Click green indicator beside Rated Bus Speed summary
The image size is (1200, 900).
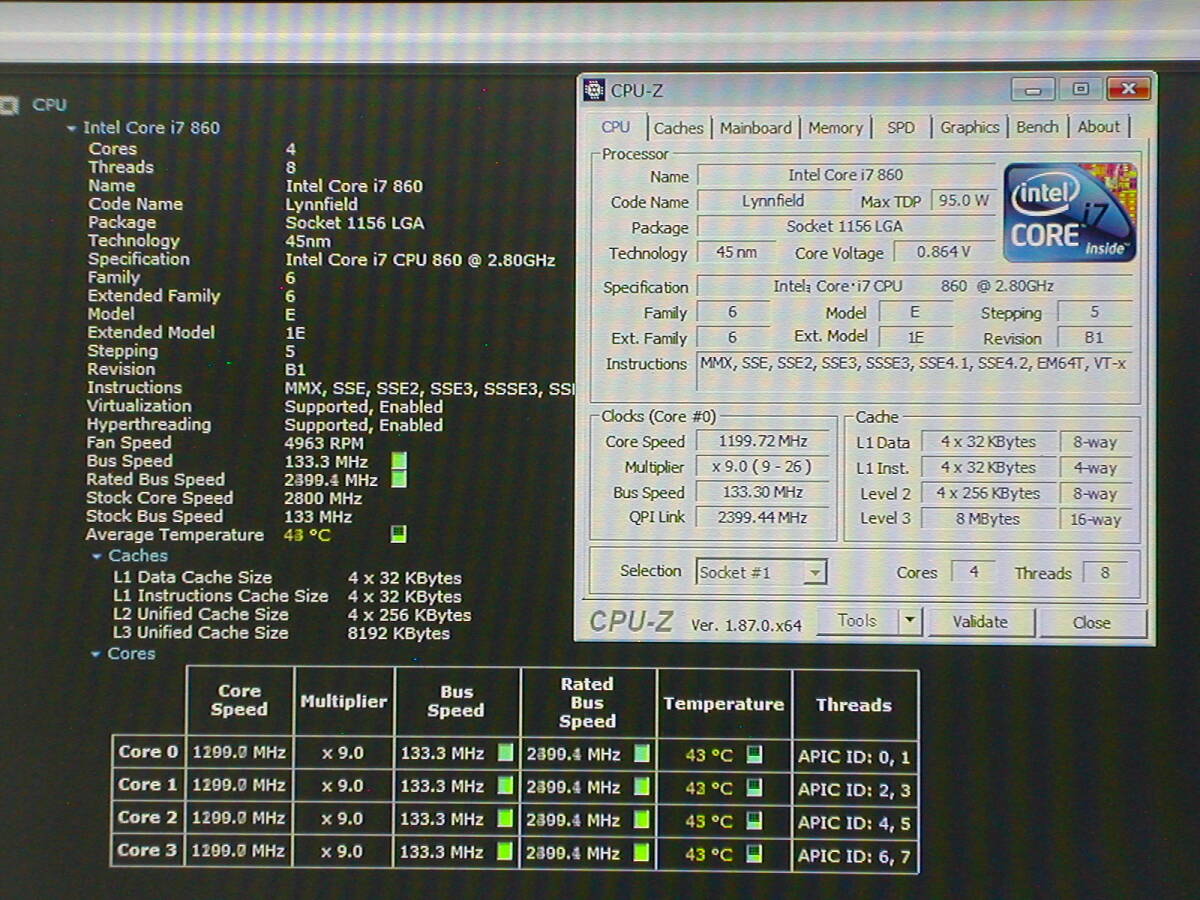(399, 479)
